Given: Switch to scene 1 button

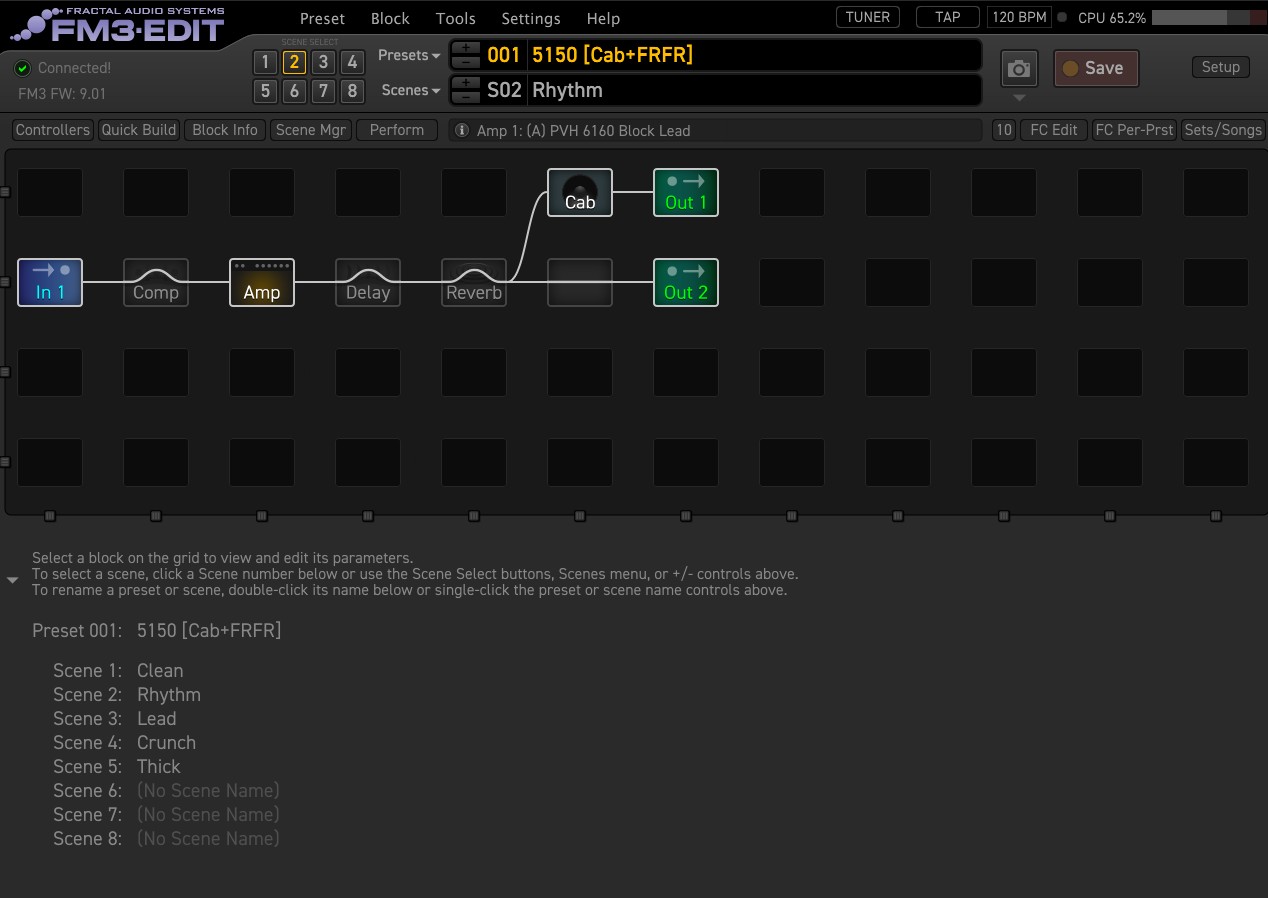Looking at the screenshot, I should 264,62.
